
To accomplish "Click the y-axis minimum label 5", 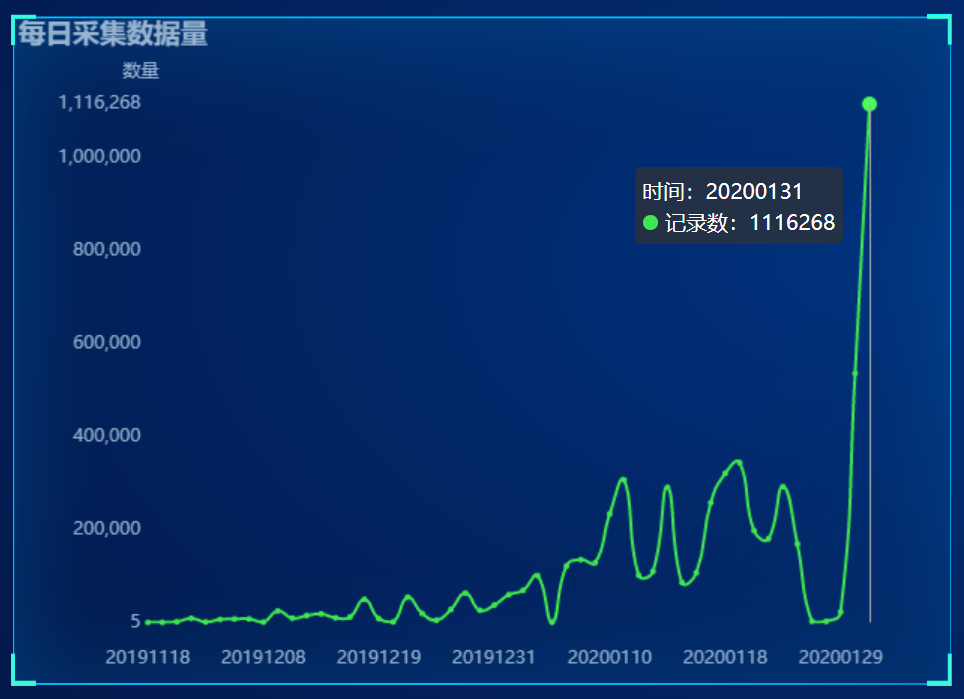I will (x=136, y=621).
